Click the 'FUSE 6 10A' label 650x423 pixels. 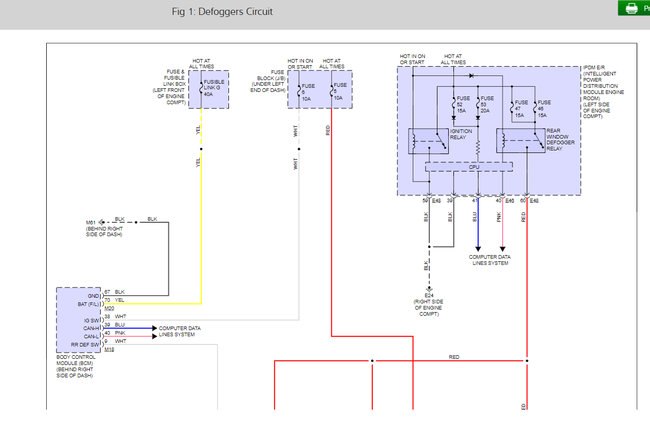(308, 92)
